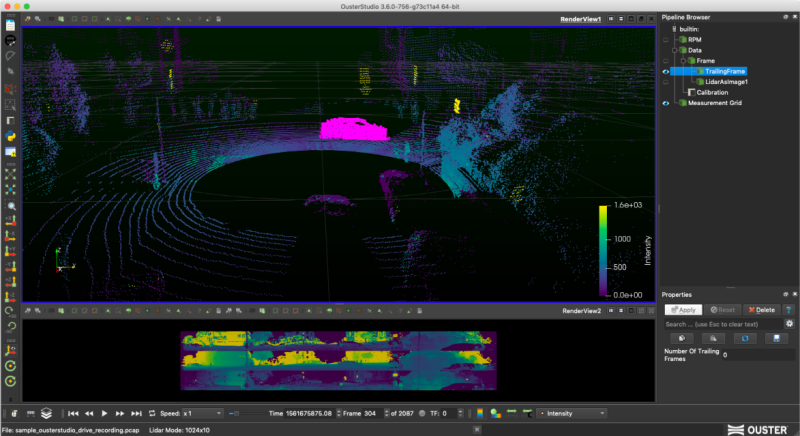The image size is (800, 436).
Task: Select TrailingFrame in Pipeline Browser
Action: [724, 71]
